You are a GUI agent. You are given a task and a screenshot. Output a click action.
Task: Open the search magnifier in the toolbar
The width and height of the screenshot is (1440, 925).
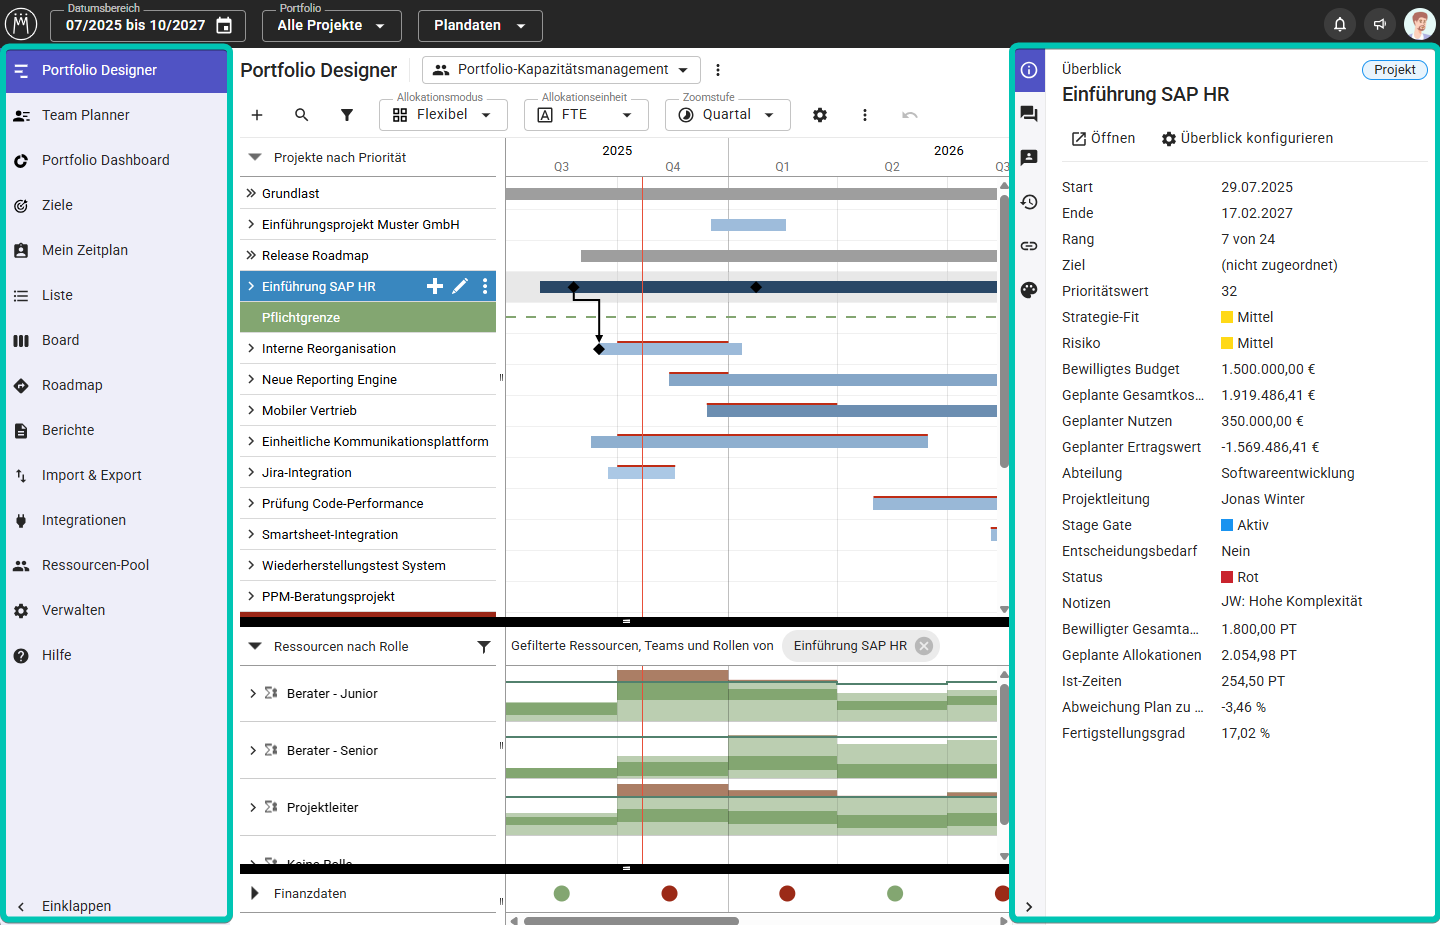(x=302, y=115)
